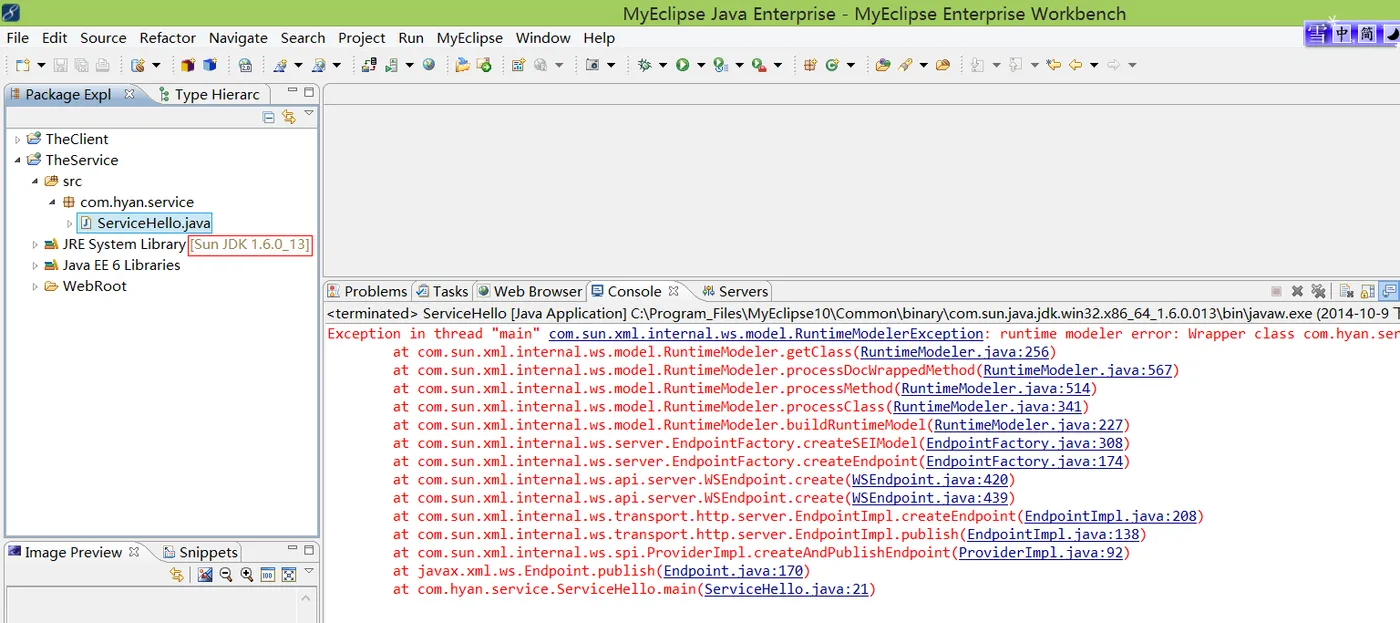
Task: Switch to the Tasks tab
Action: (x=442, y=291)
